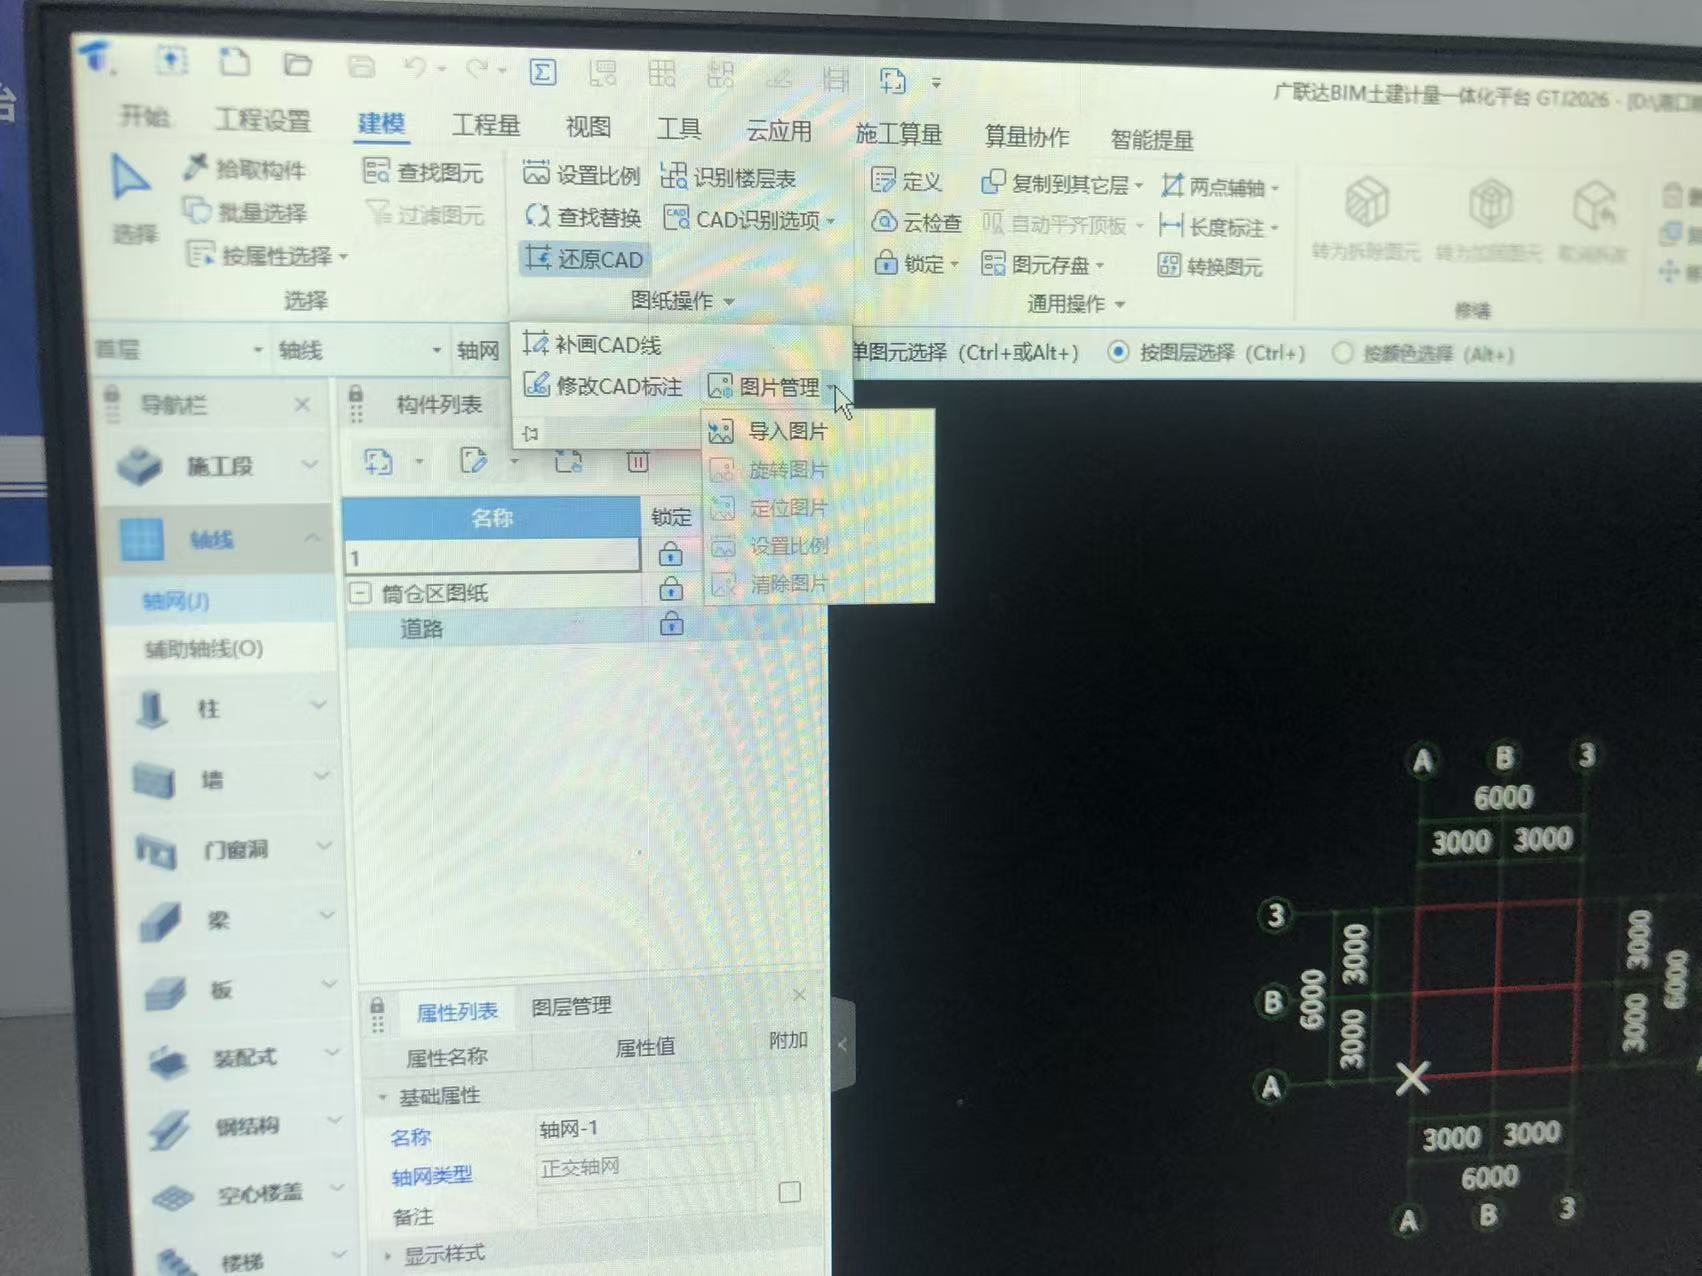Switch to the 工程设置 ribbon tab

(x=263, y=120)
